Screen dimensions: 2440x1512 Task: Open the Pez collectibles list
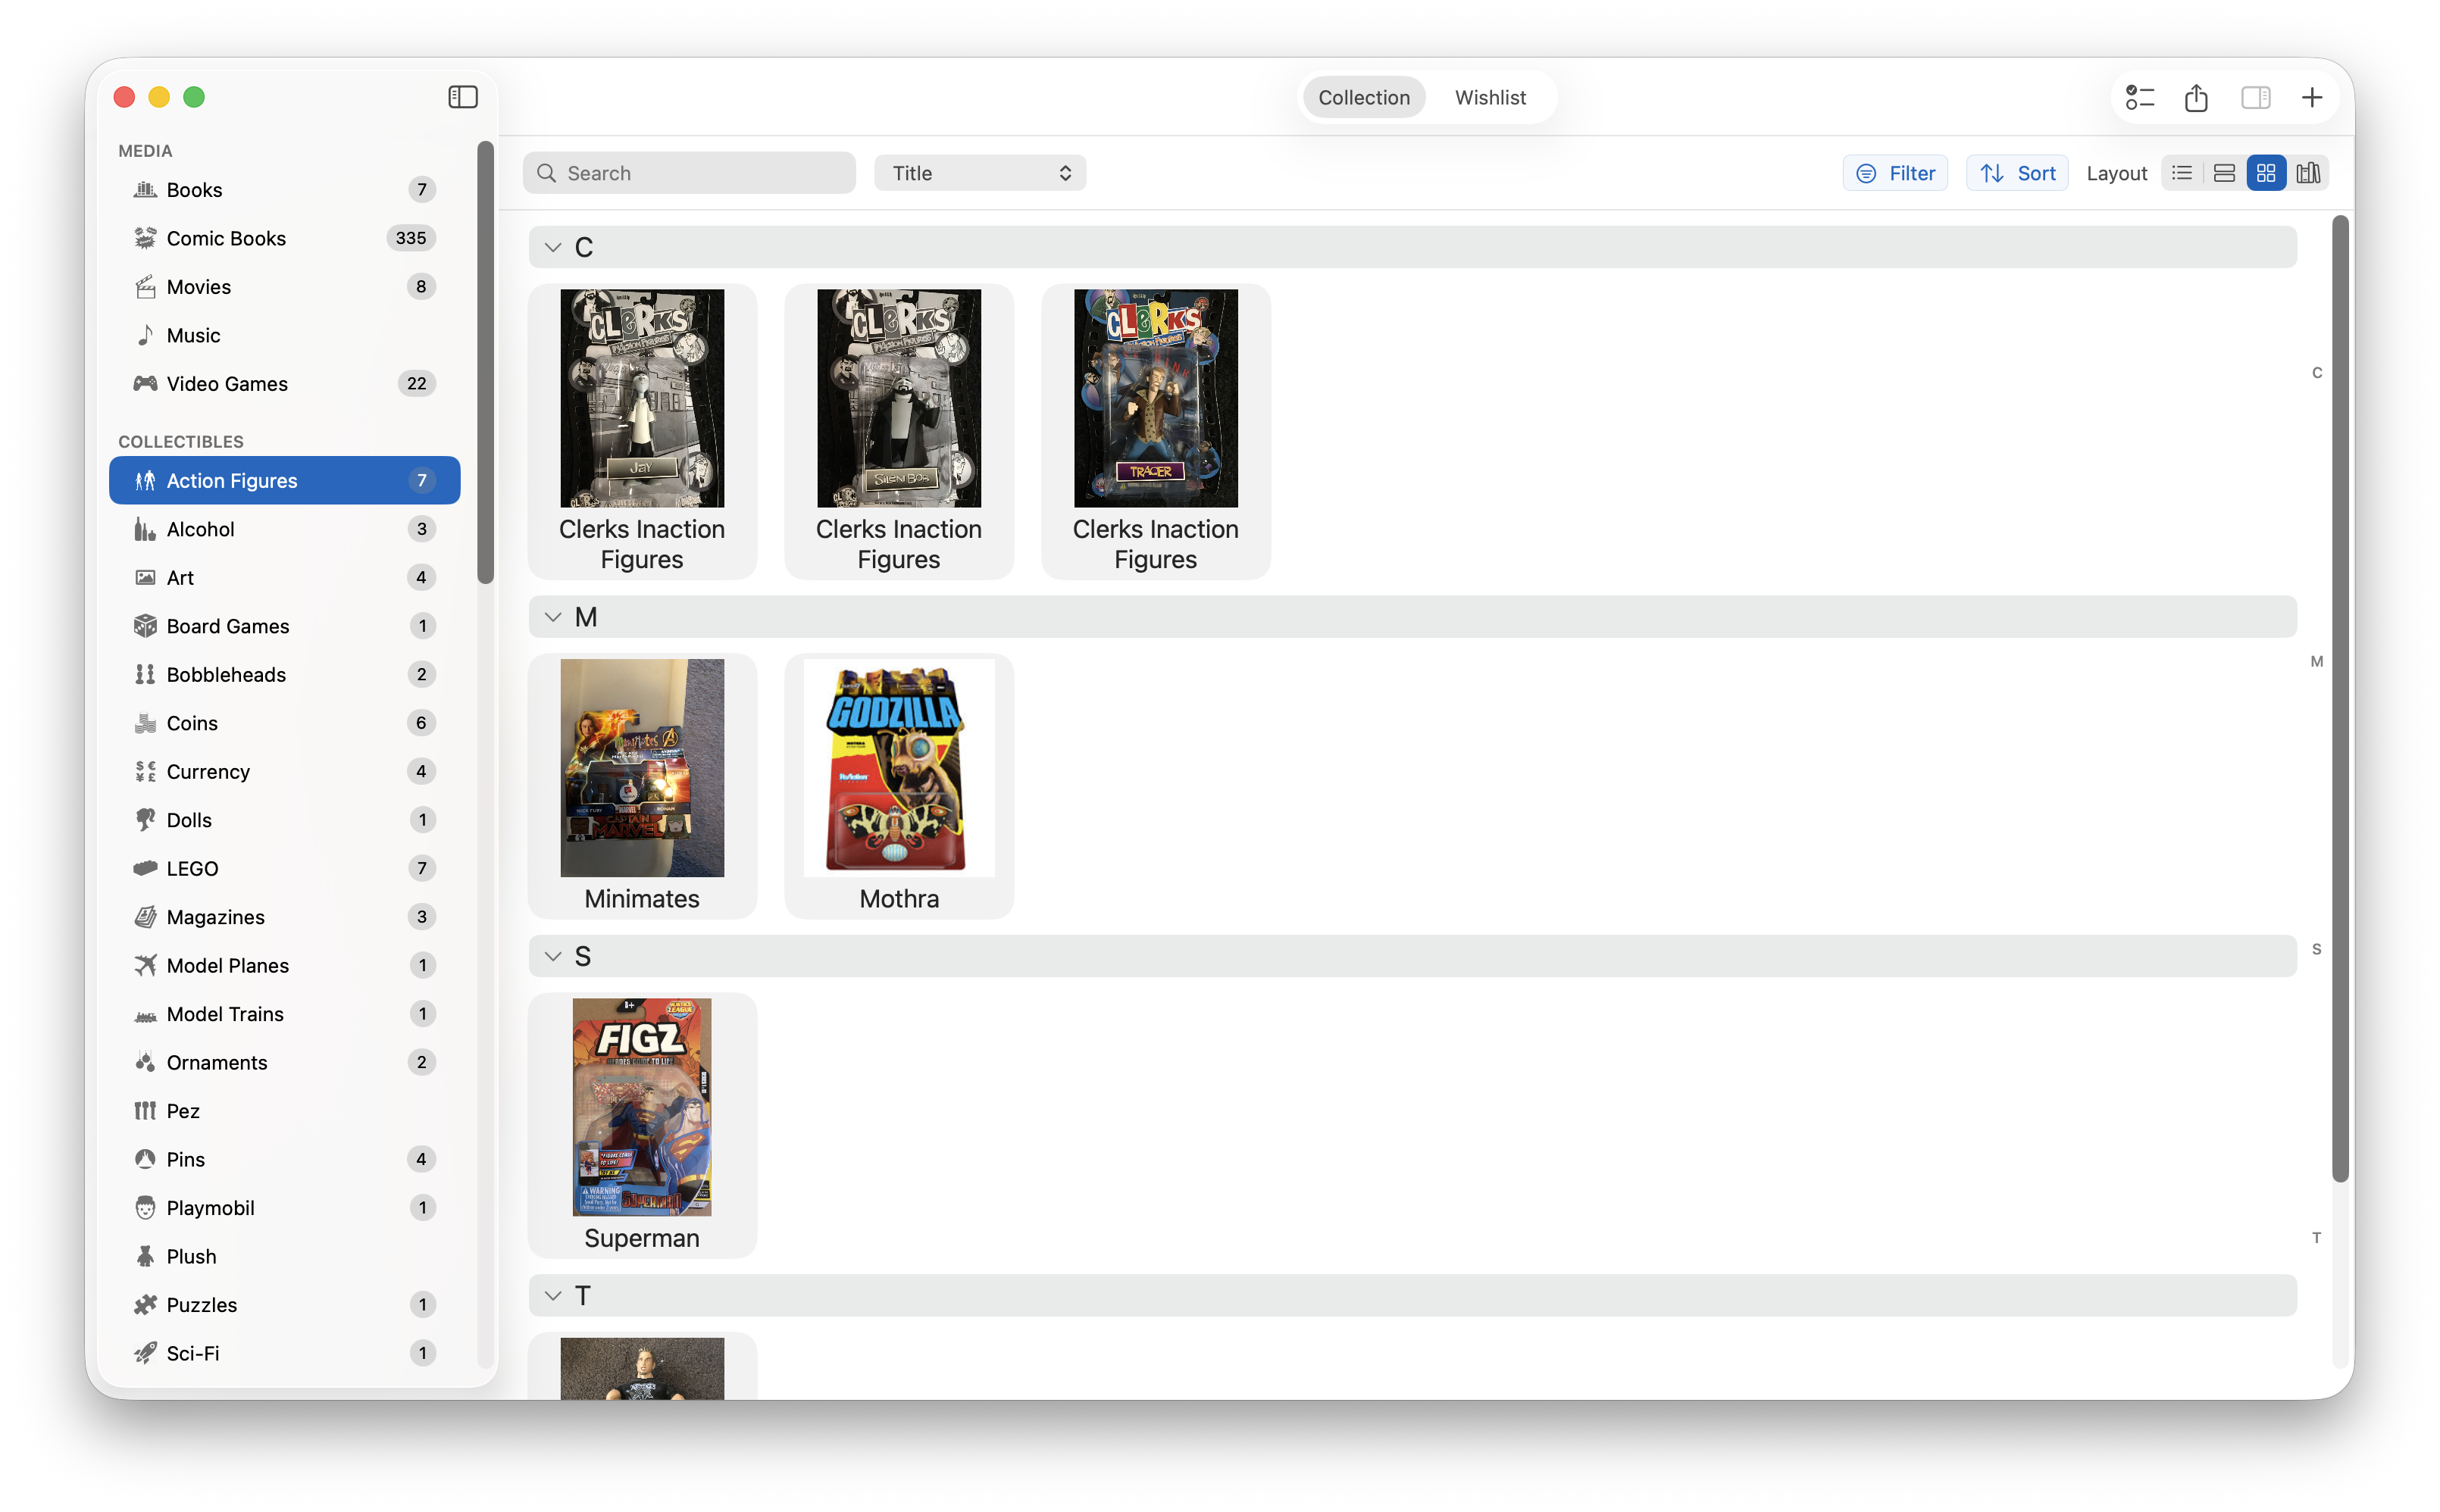(182, 1110)
